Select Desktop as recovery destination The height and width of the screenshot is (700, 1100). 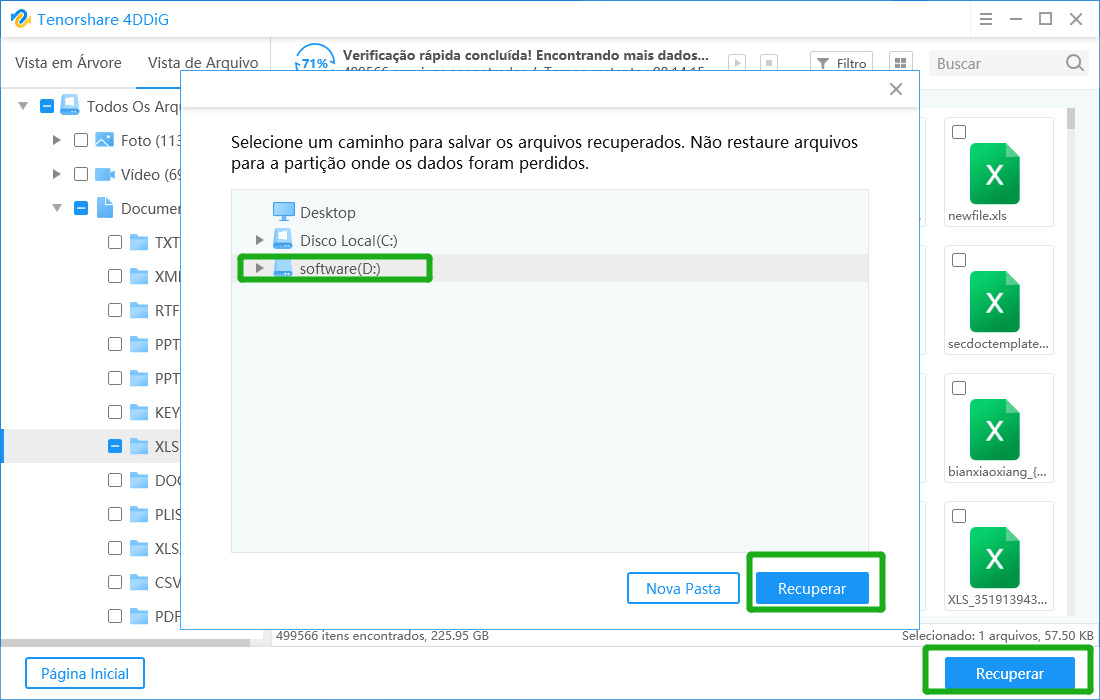(x=328, y=213)
